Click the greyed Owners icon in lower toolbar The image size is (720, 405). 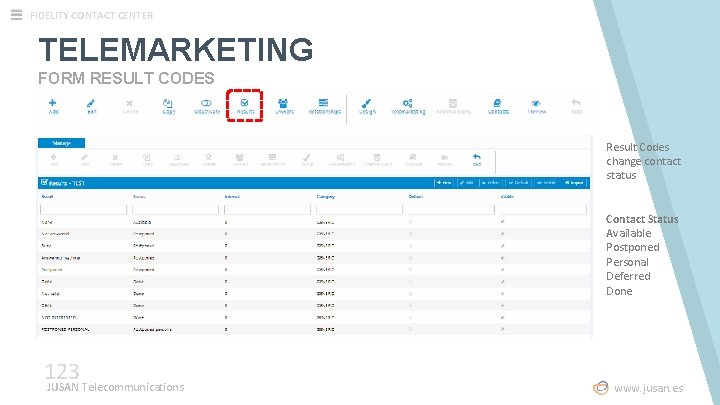tap(240, 159)
